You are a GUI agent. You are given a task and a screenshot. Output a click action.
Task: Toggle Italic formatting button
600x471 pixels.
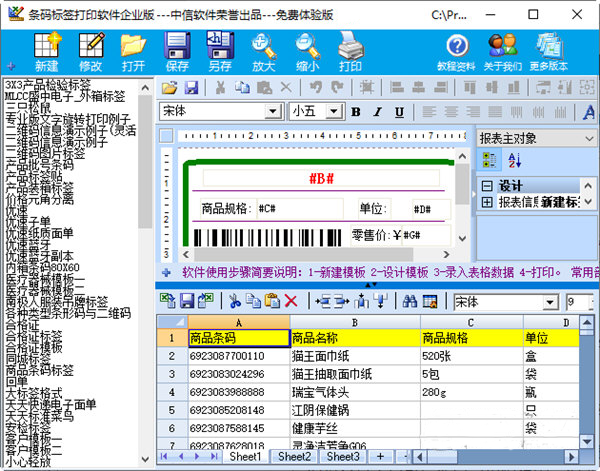tap(378, 112)
